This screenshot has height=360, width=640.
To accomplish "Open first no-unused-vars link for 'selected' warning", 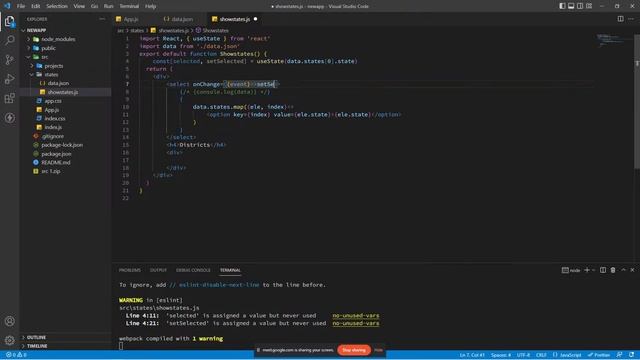I will [356, 316].
